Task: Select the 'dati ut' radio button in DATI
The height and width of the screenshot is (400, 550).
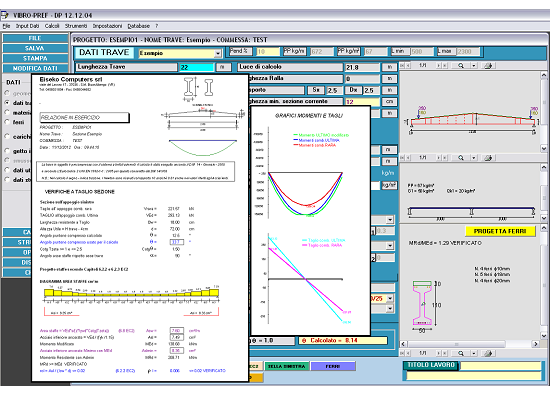Action: click(7, 170)
